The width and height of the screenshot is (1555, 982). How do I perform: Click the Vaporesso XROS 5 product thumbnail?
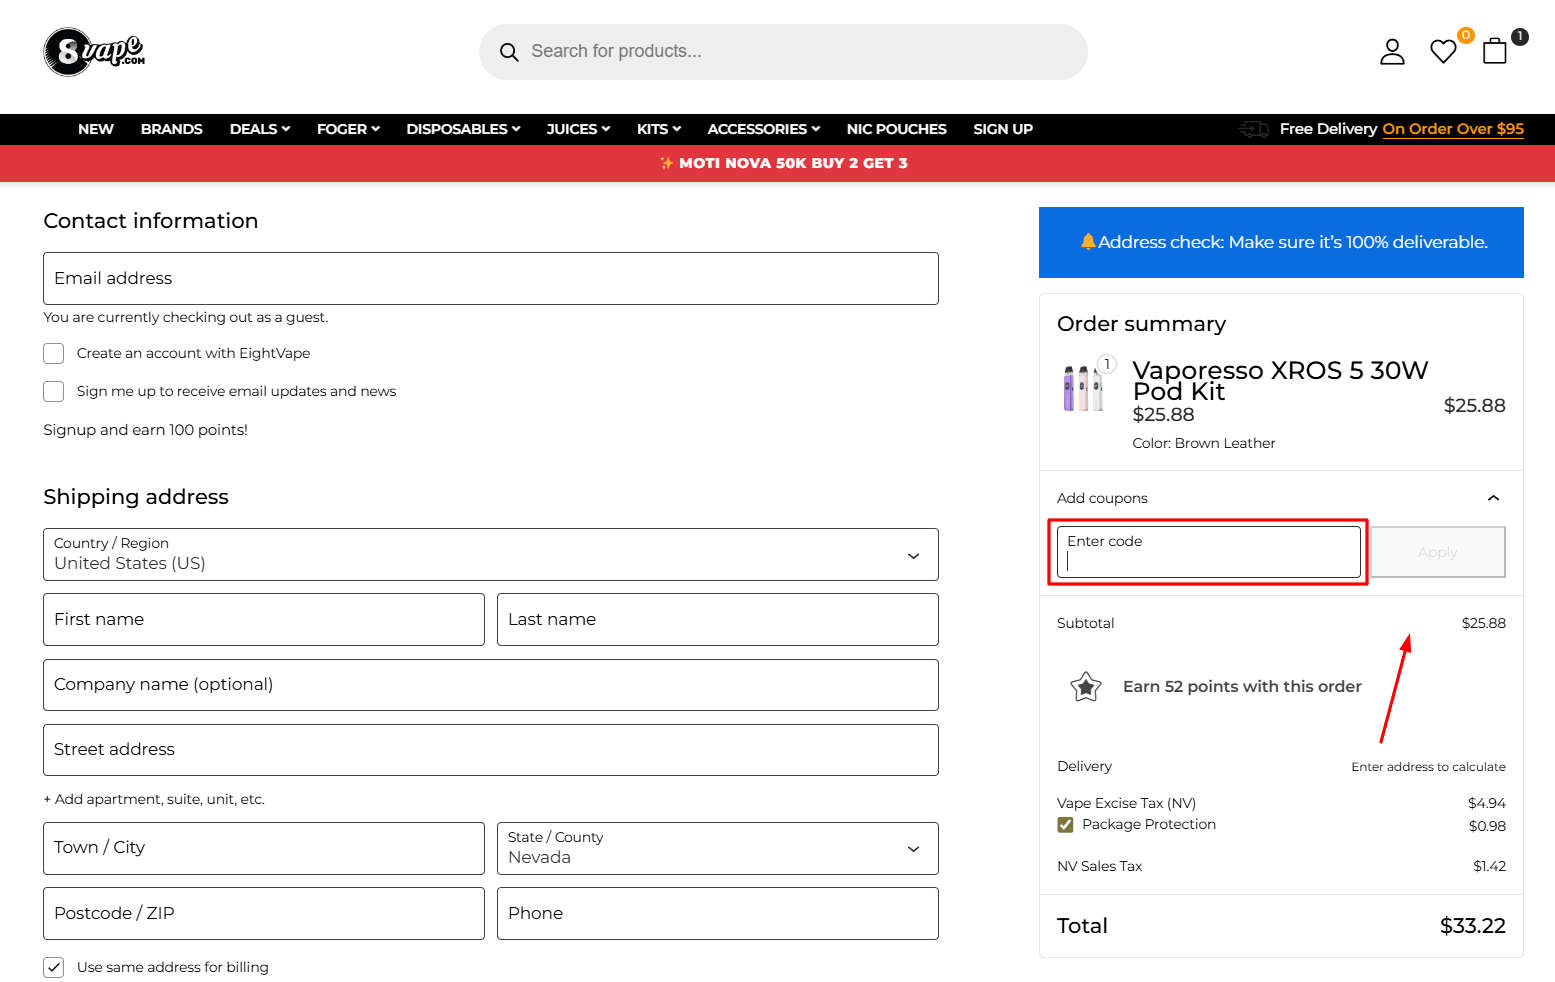tap(1083, 388)
